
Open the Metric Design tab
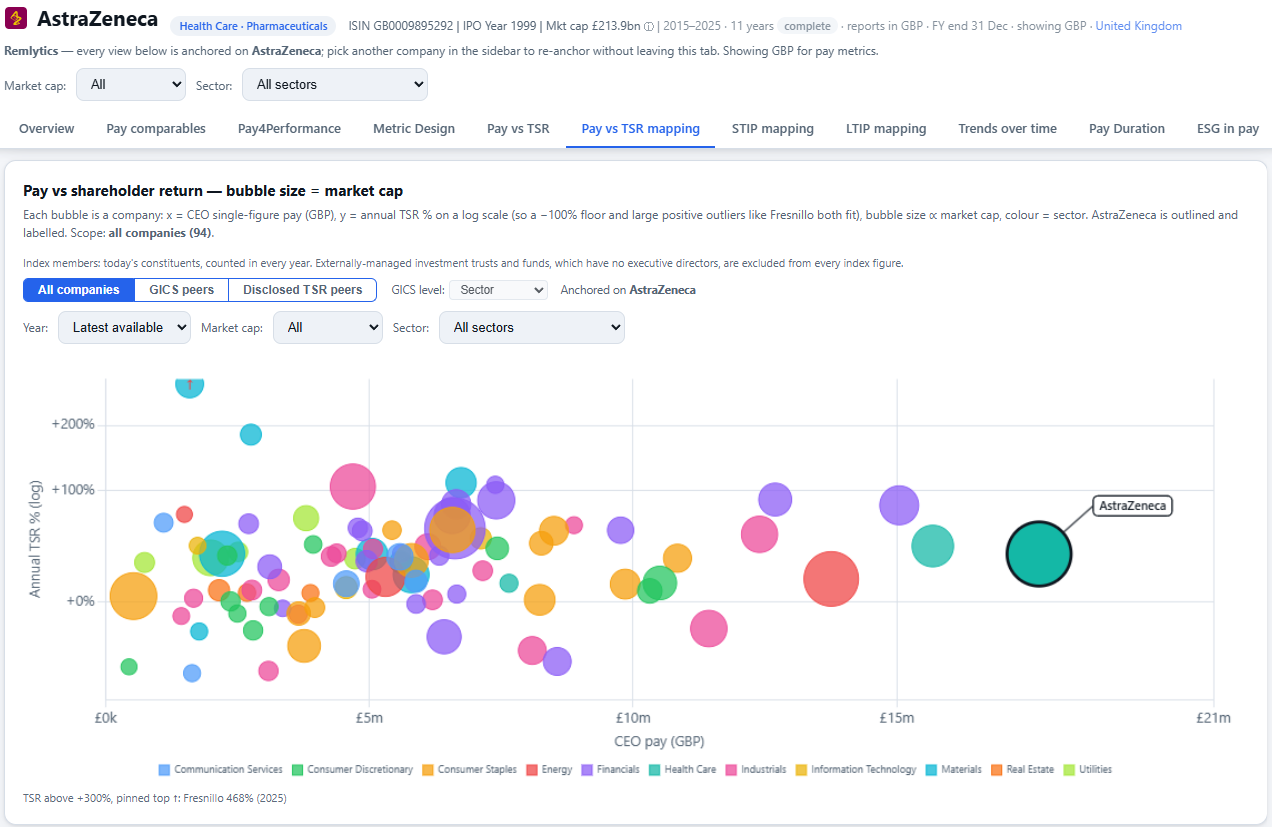(x=414, y=128)
